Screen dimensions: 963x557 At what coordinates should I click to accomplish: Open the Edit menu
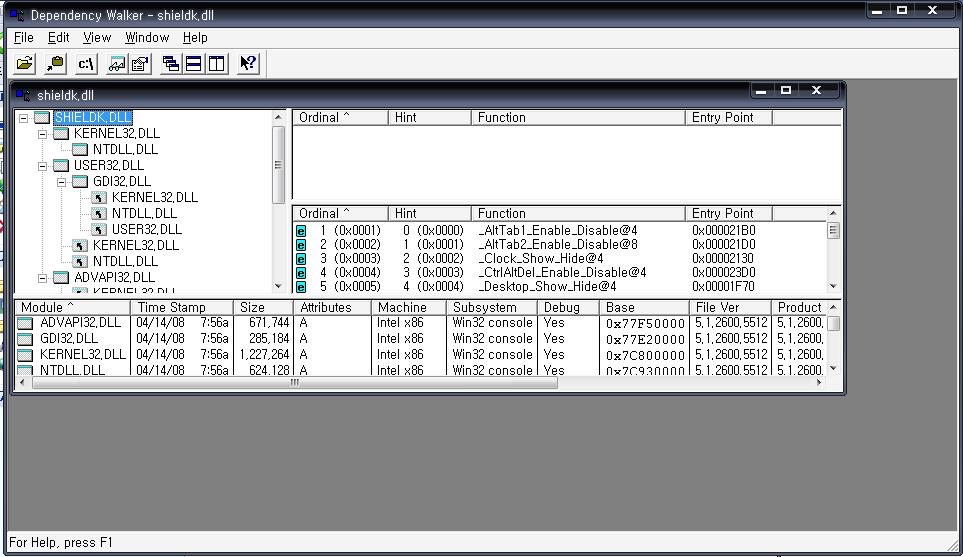pos(58,37)
